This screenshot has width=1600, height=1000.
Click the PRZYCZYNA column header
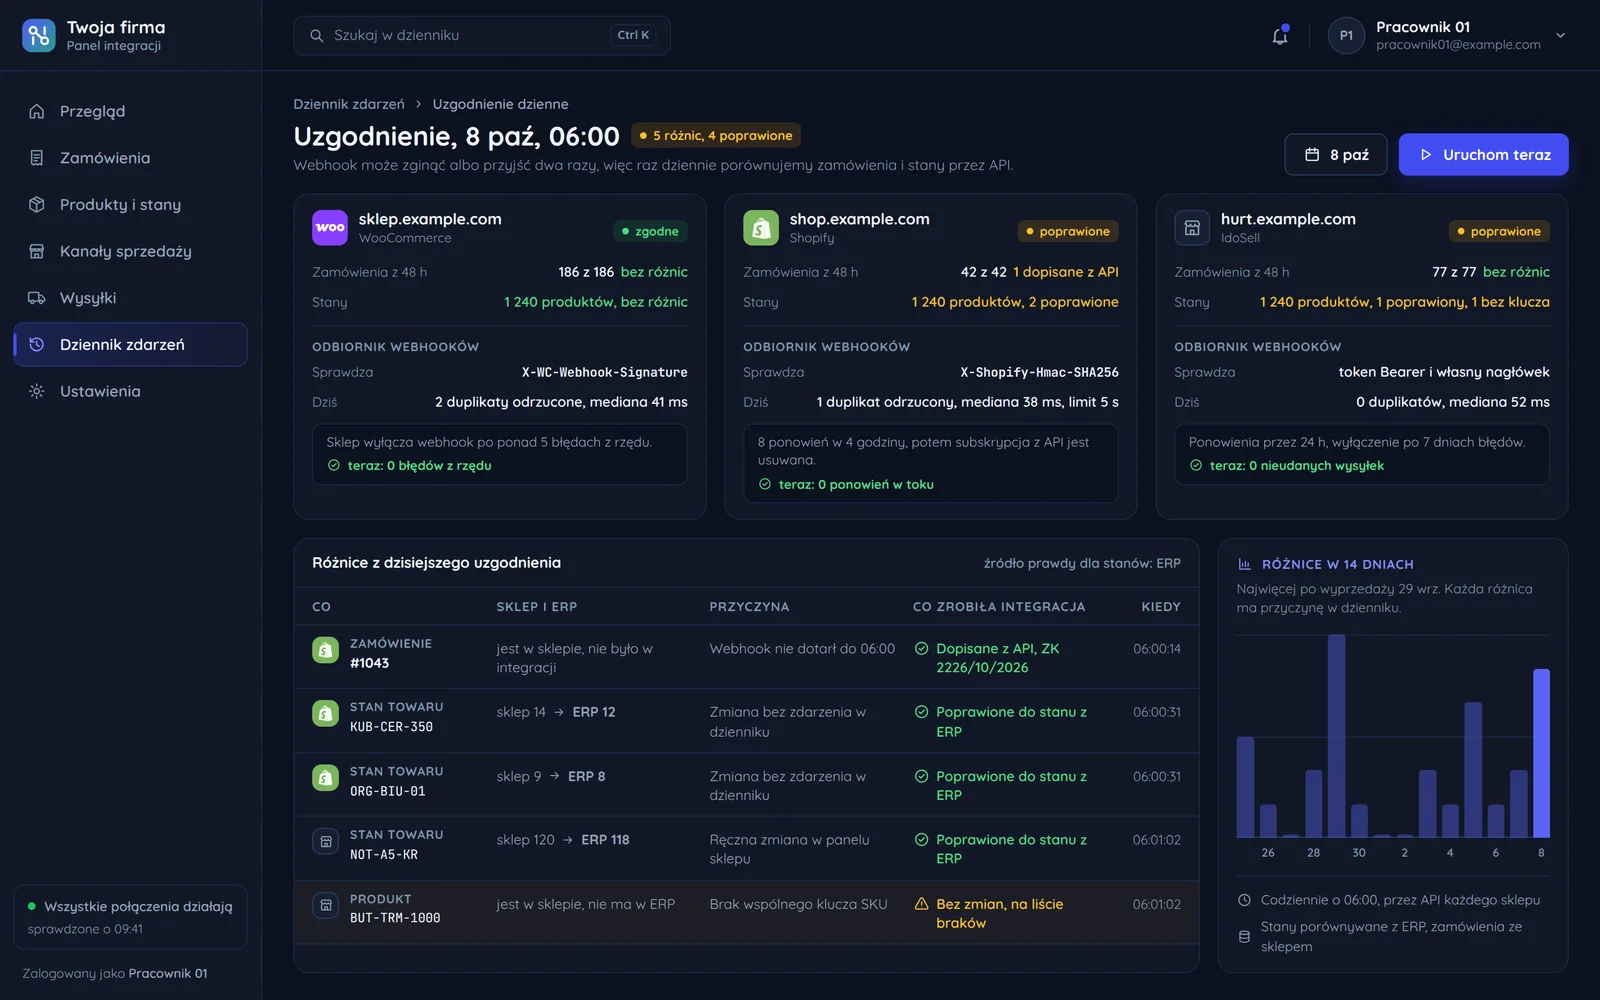pyautogui.click(x=749, y=607)
